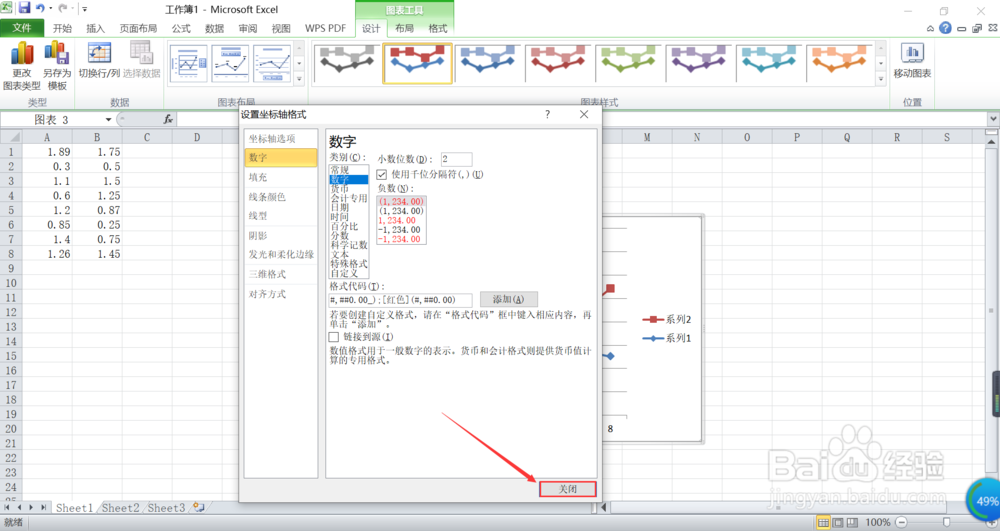The width and height of the screenshot is (1000, 531).
Task: Click the Save icon in quick access toolbar
Action: pyautogui.click(x=24, y=8)
